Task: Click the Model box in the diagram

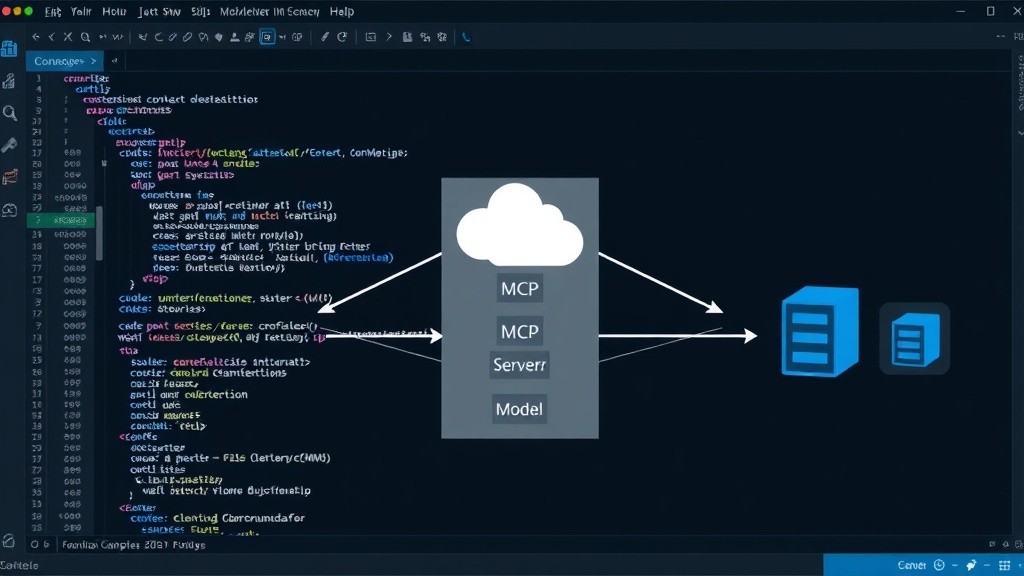Action: [519, 409]
